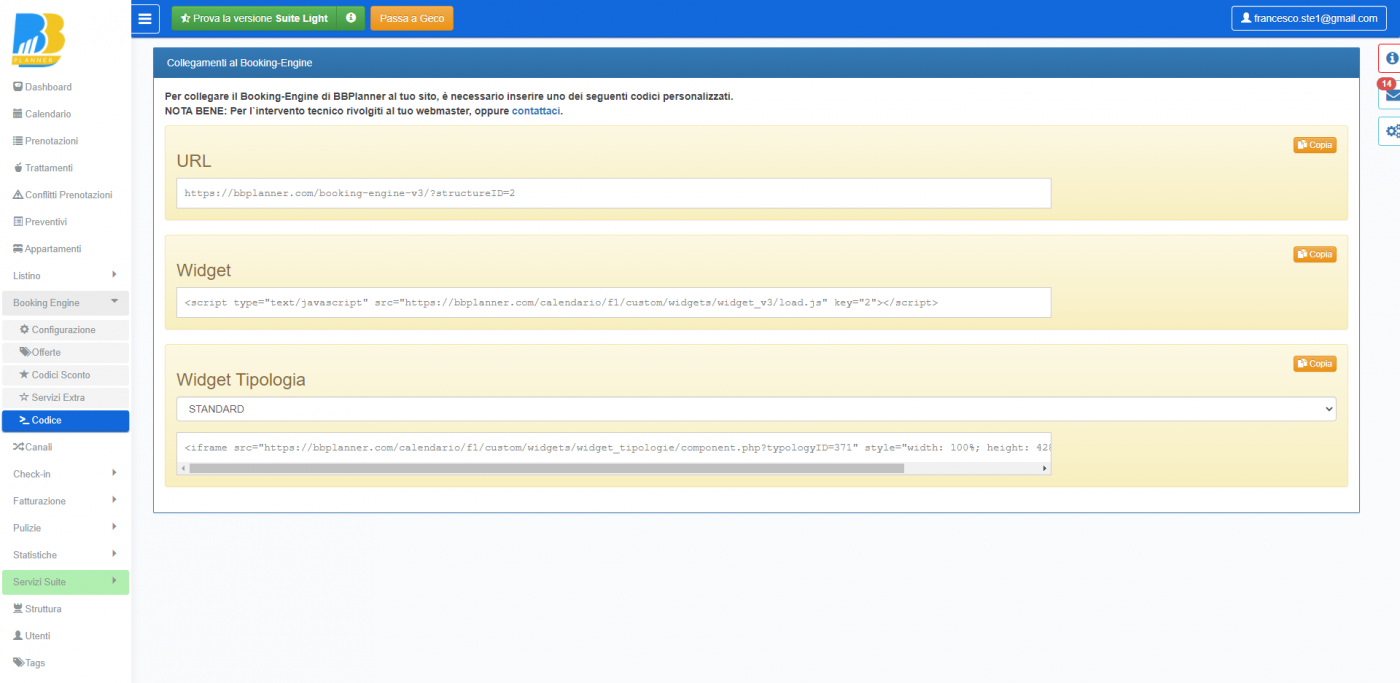Collapse the Booking Engine submenu
This screenshot has height=683, width=1400.
(65, 302)
